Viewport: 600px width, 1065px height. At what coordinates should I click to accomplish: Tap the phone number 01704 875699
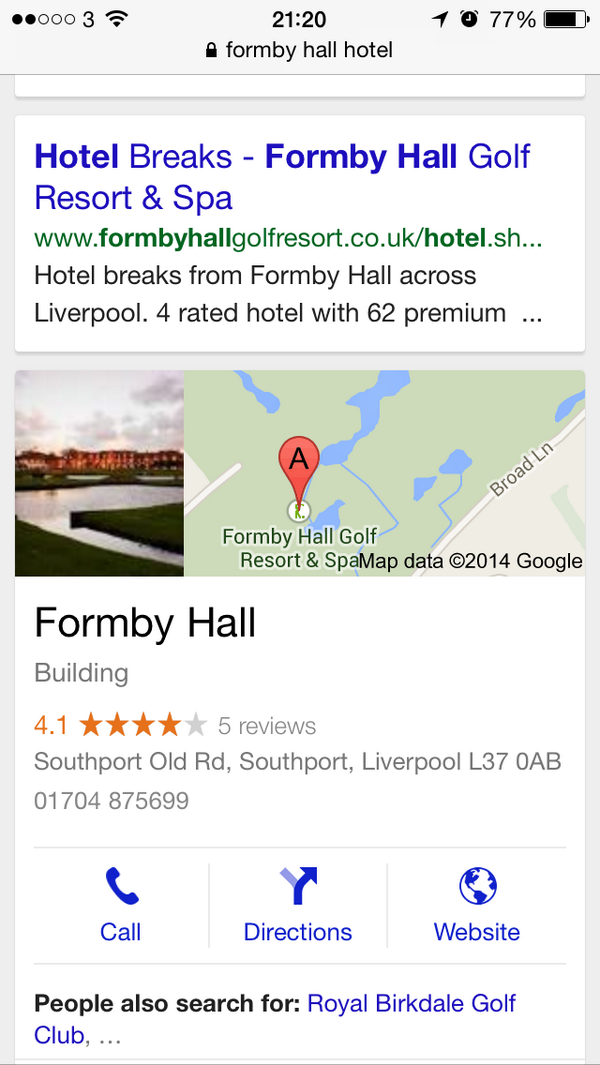click(x=111, y=801)
